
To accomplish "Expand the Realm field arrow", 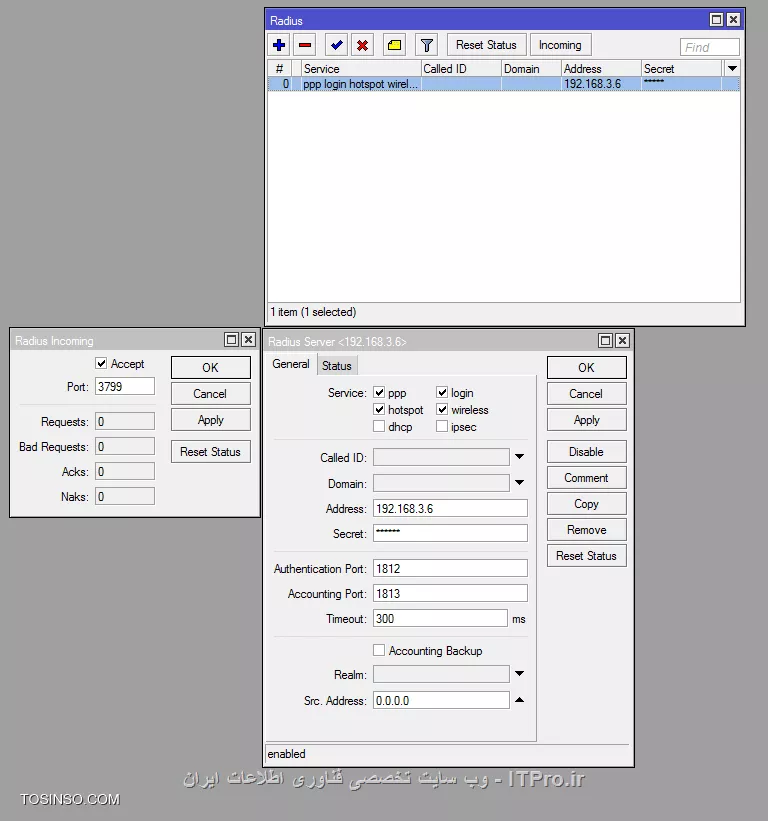I will pyautogui.click(x=519, y=674).
